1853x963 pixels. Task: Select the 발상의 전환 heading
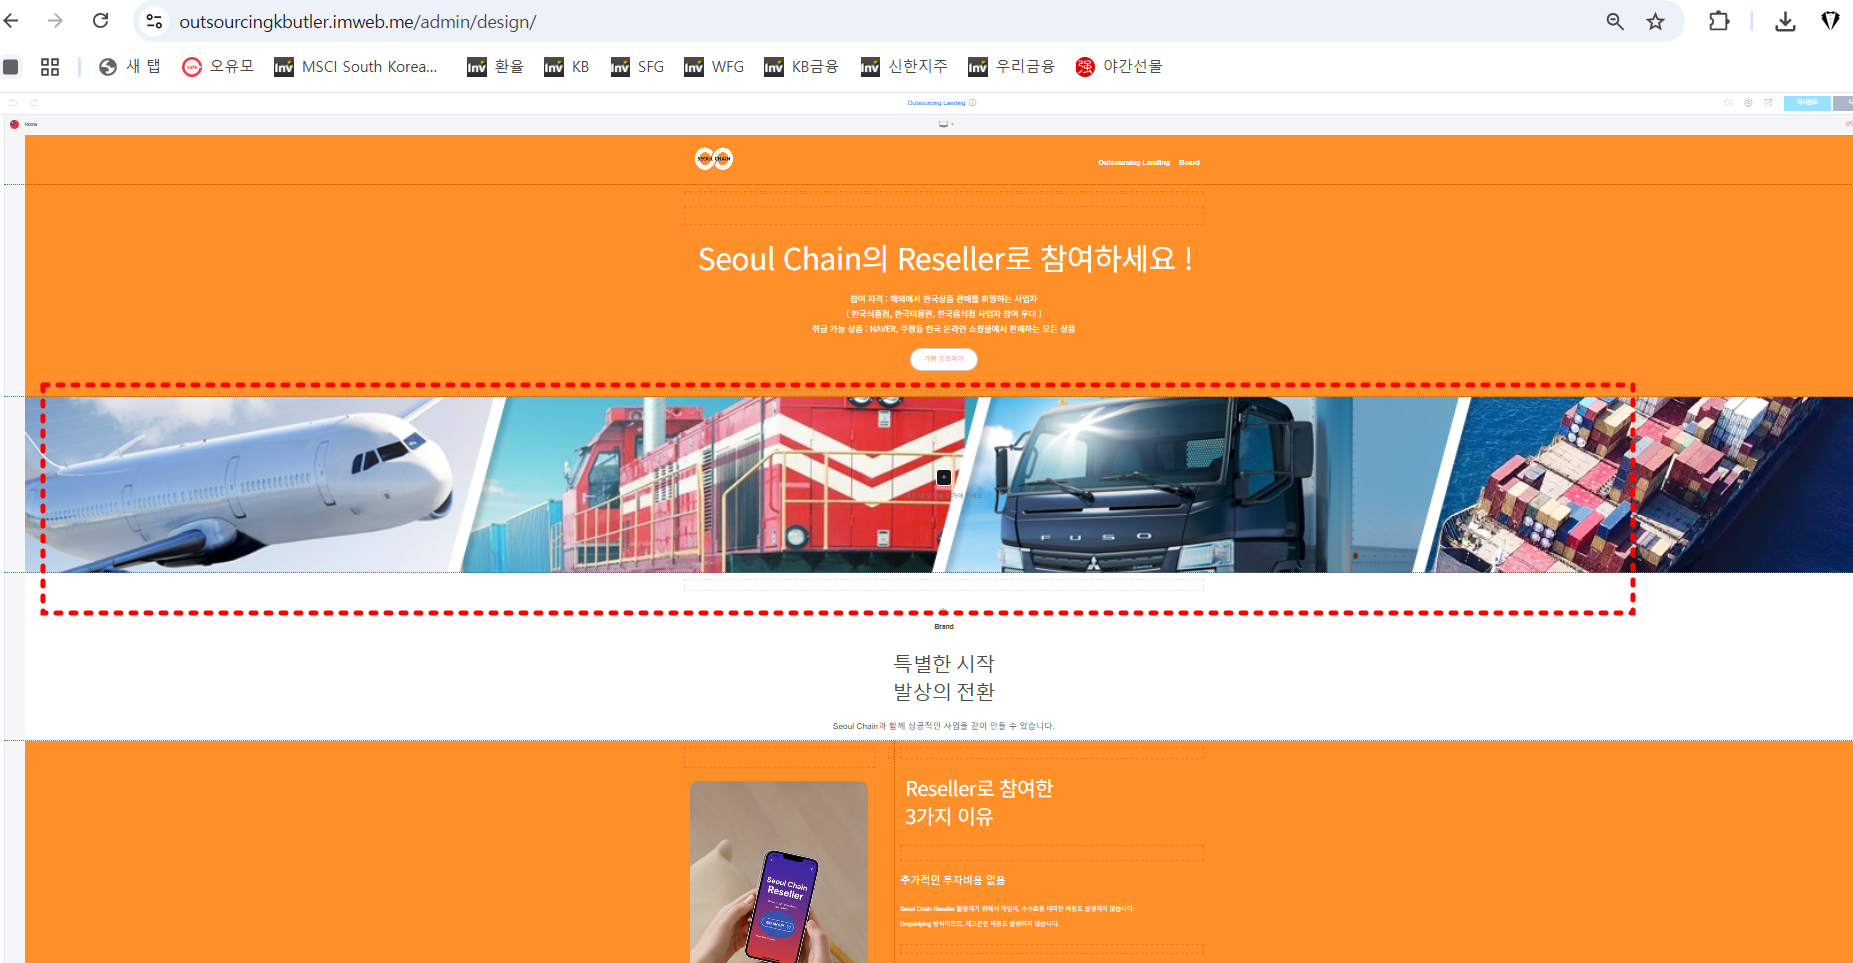click(x=944, y=691)
